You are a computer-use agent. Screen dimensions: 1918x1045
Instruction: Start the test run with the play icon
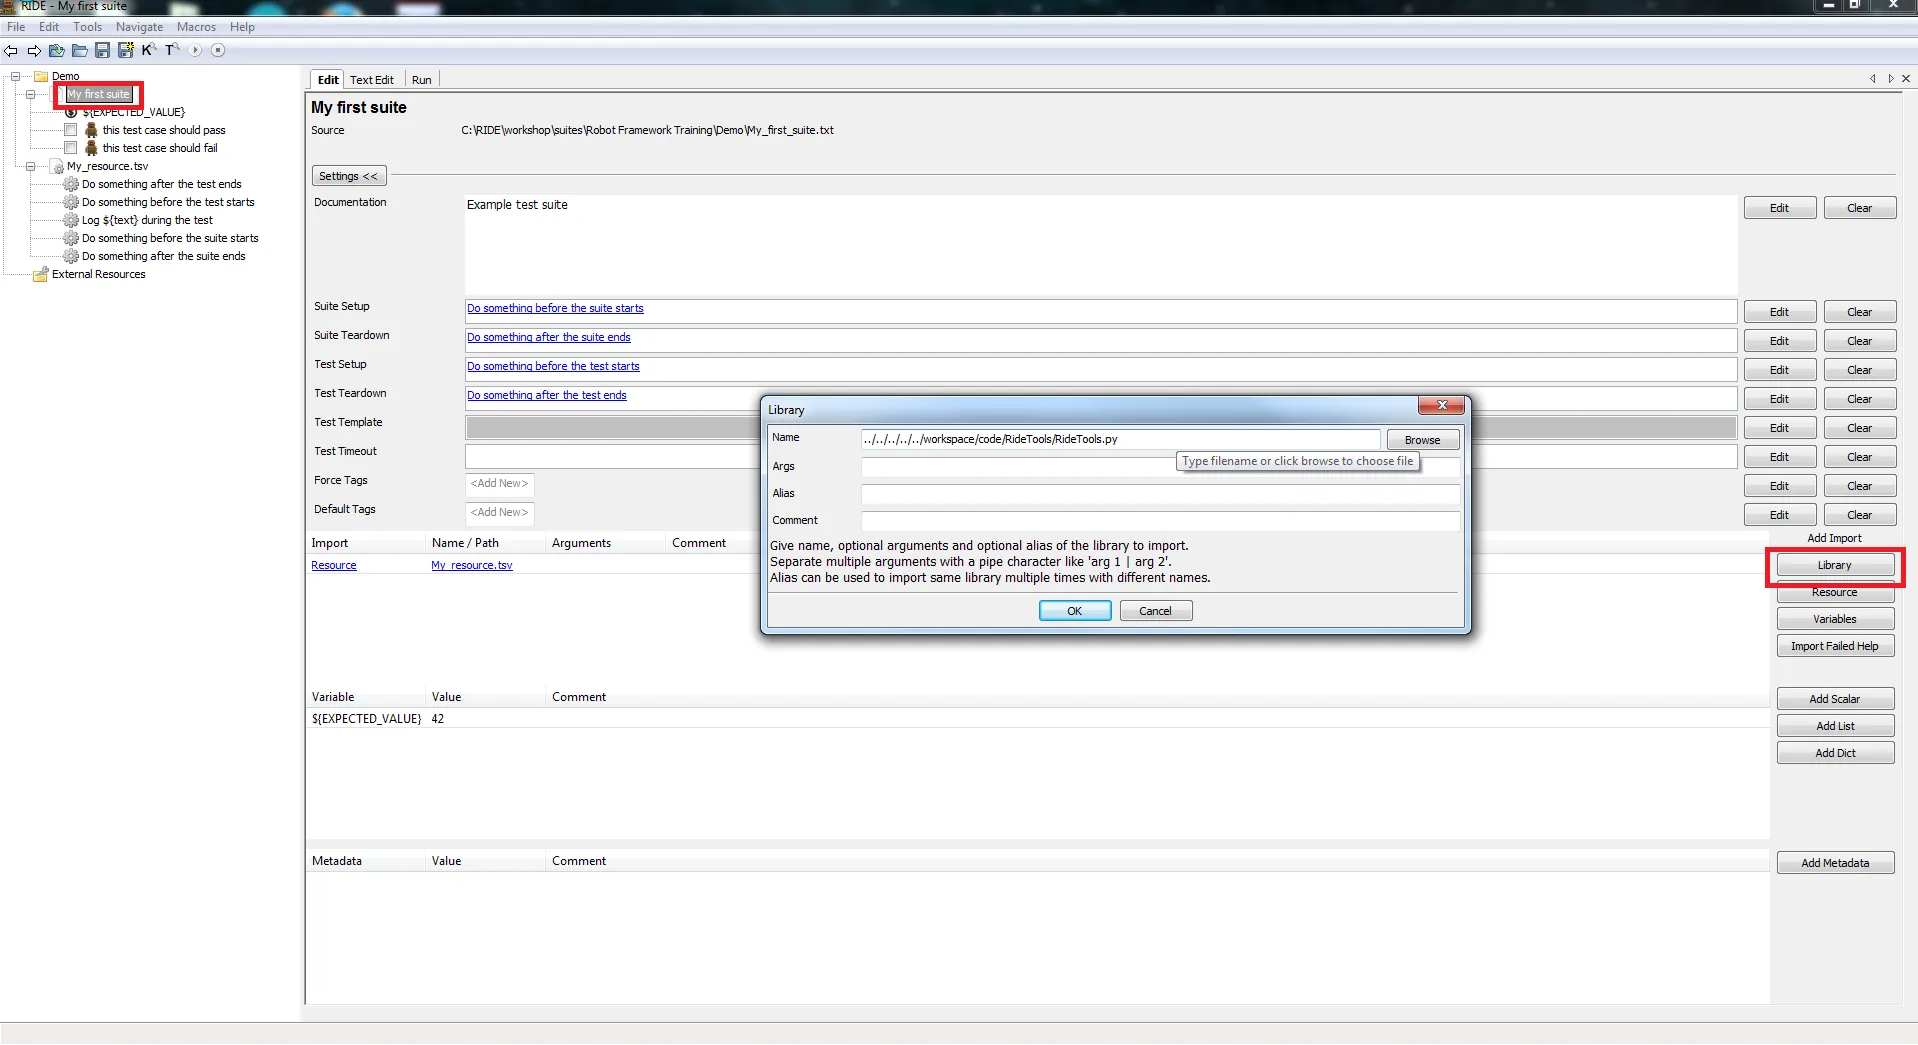[x=195, y=50]
